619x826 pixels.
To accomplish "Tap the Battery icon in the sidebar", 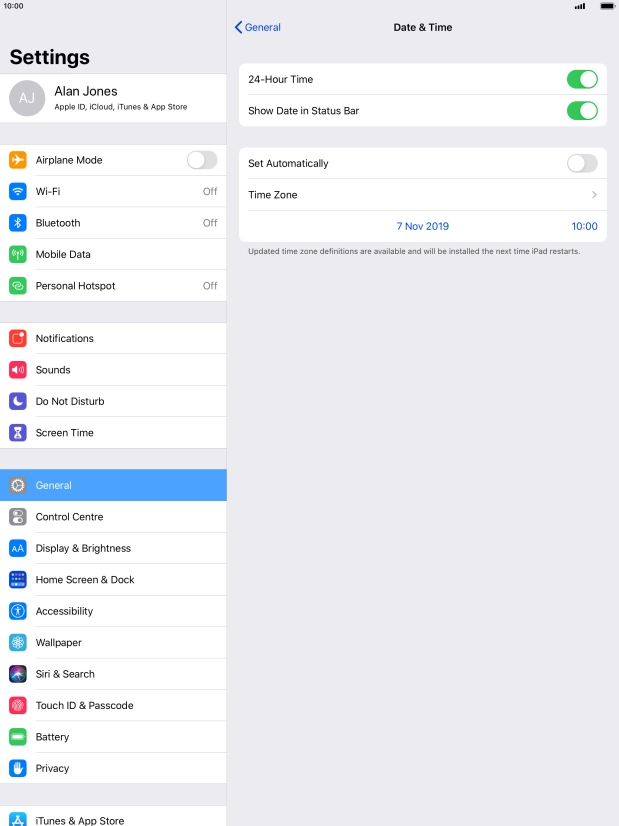I will (x=18, y=736).
